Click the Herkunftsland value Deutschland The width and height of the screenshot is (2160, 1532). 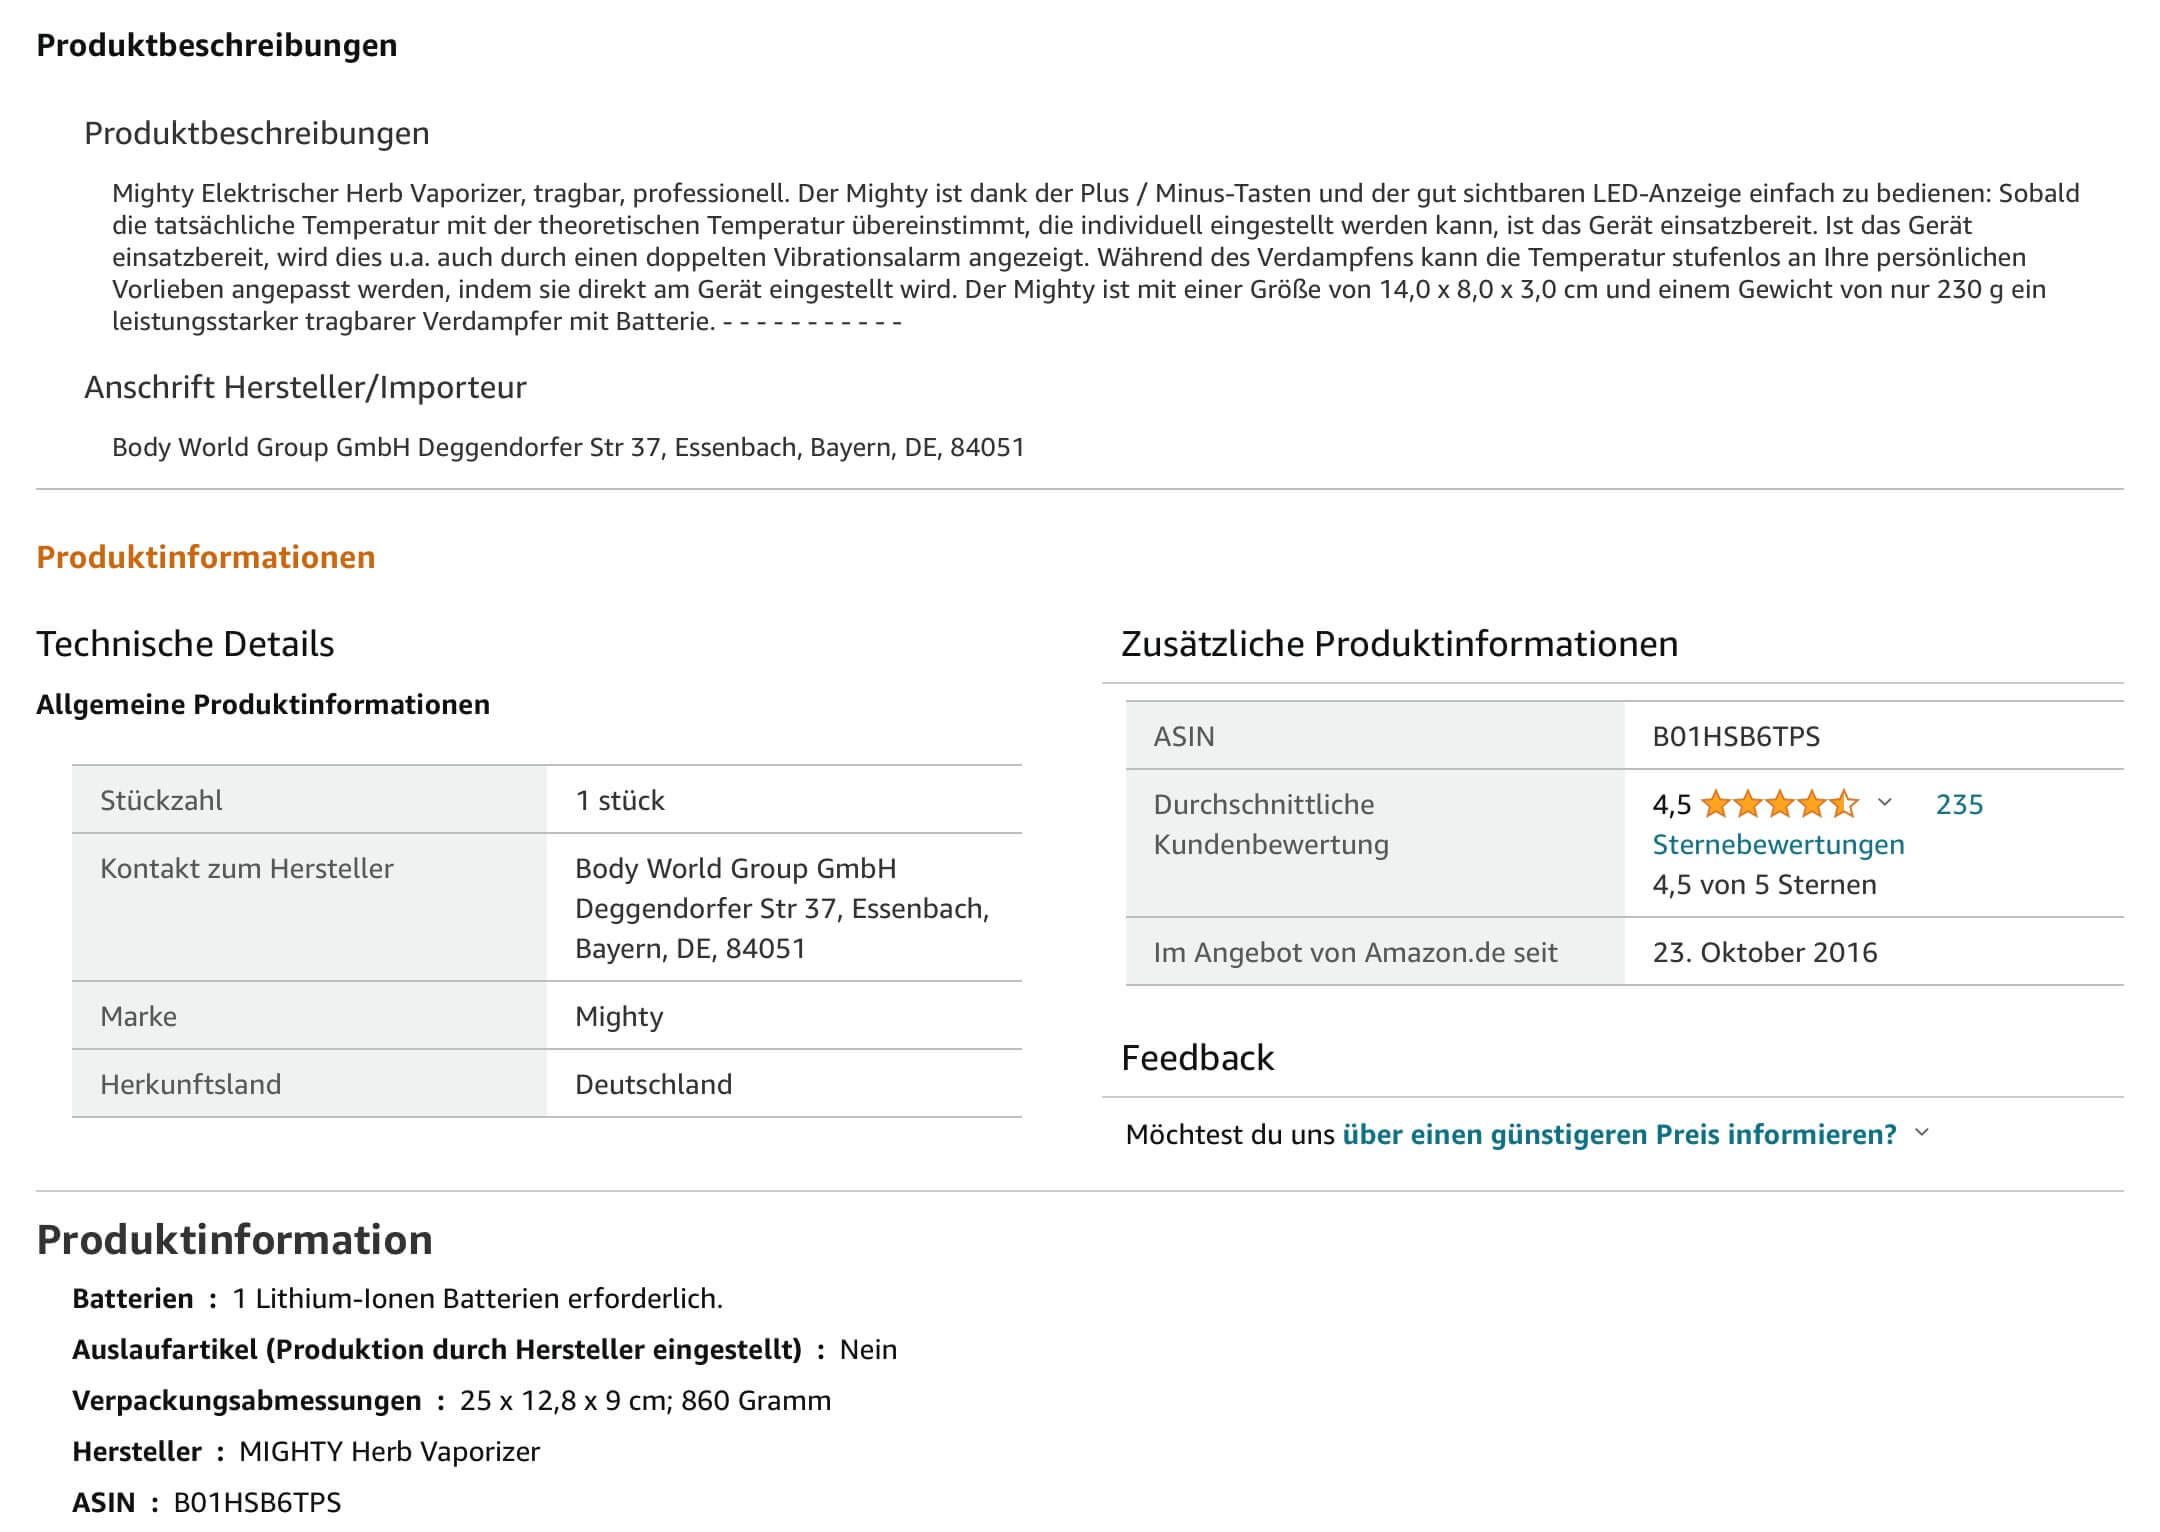click(654, 1085)
